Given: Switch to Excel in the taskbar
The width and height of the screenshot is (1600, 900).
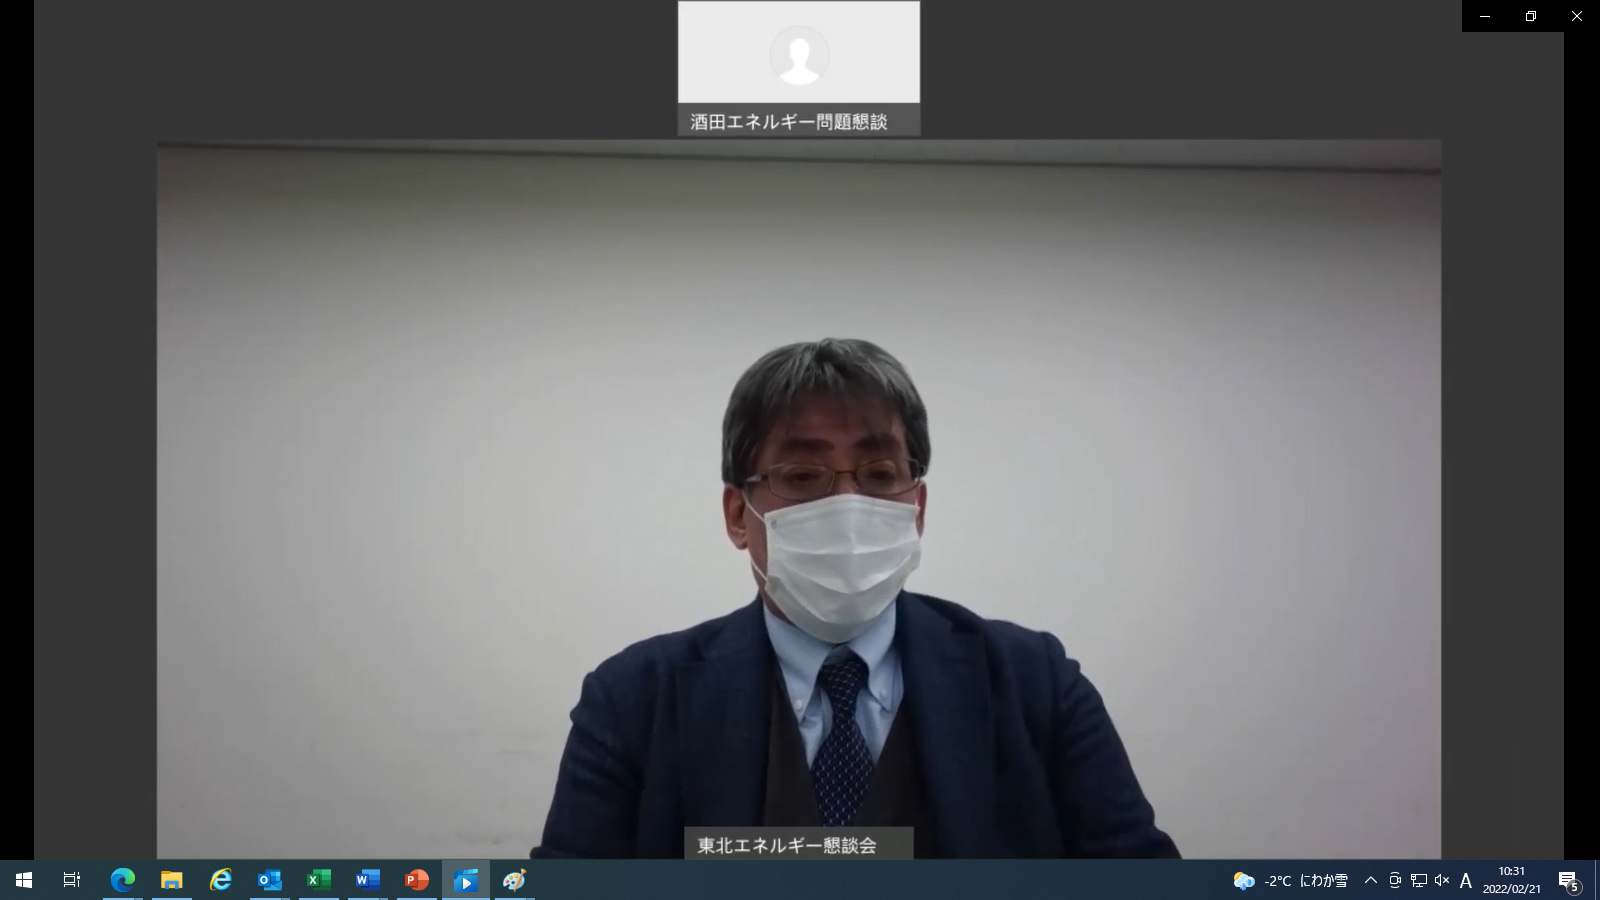Looking at the screenshot, I should point(318,880).
